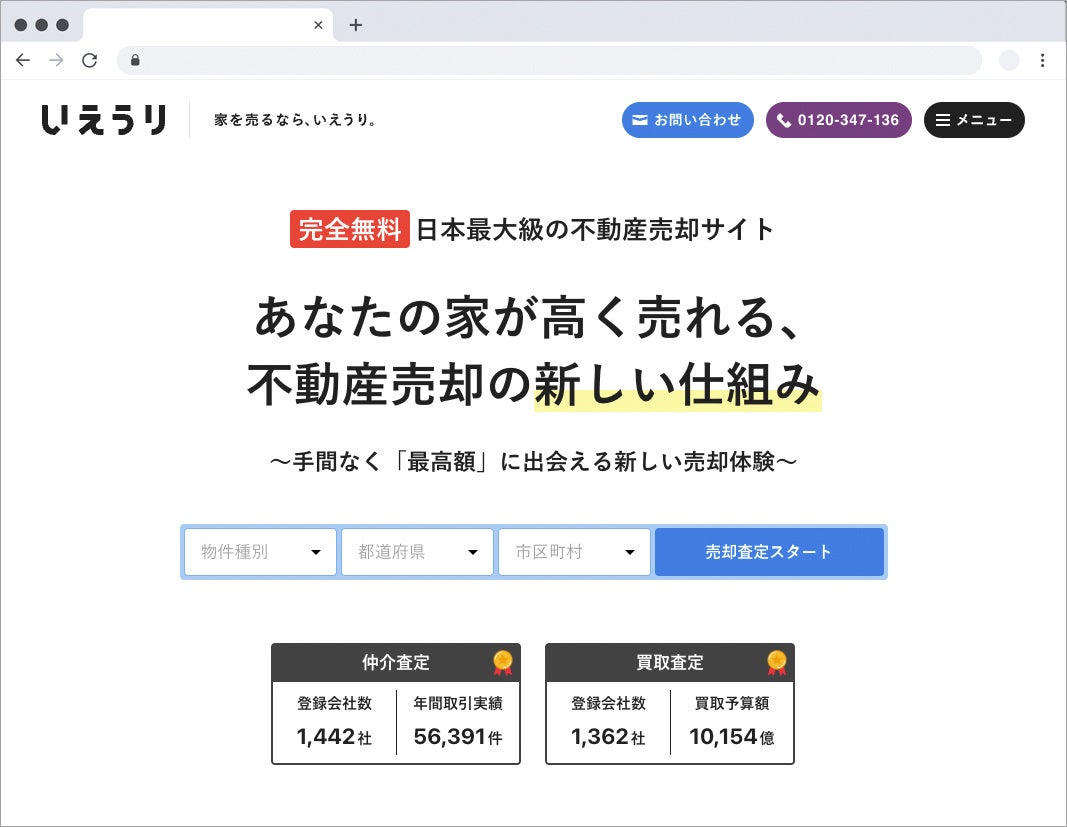Click the 1,362社 registered companies value
Image resolution: width=1067 pixels, height=827 pixels.
click(608, 736)
